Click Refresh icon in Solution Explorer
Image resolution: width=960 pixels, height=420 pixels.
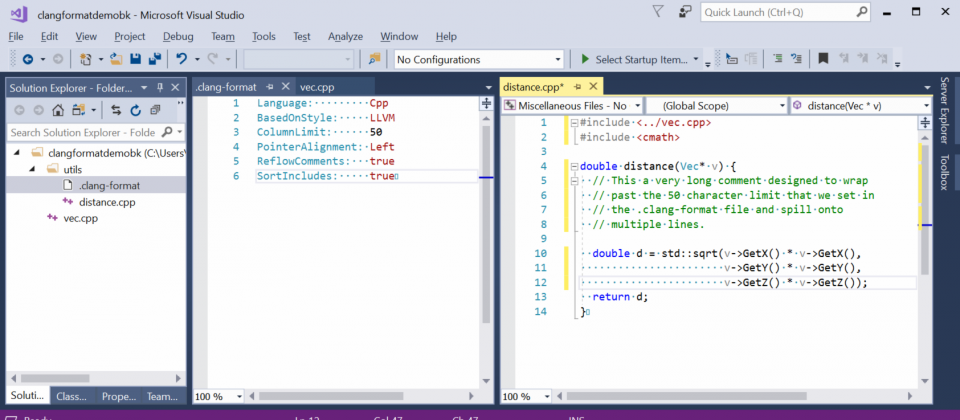[x=135, y=110]
